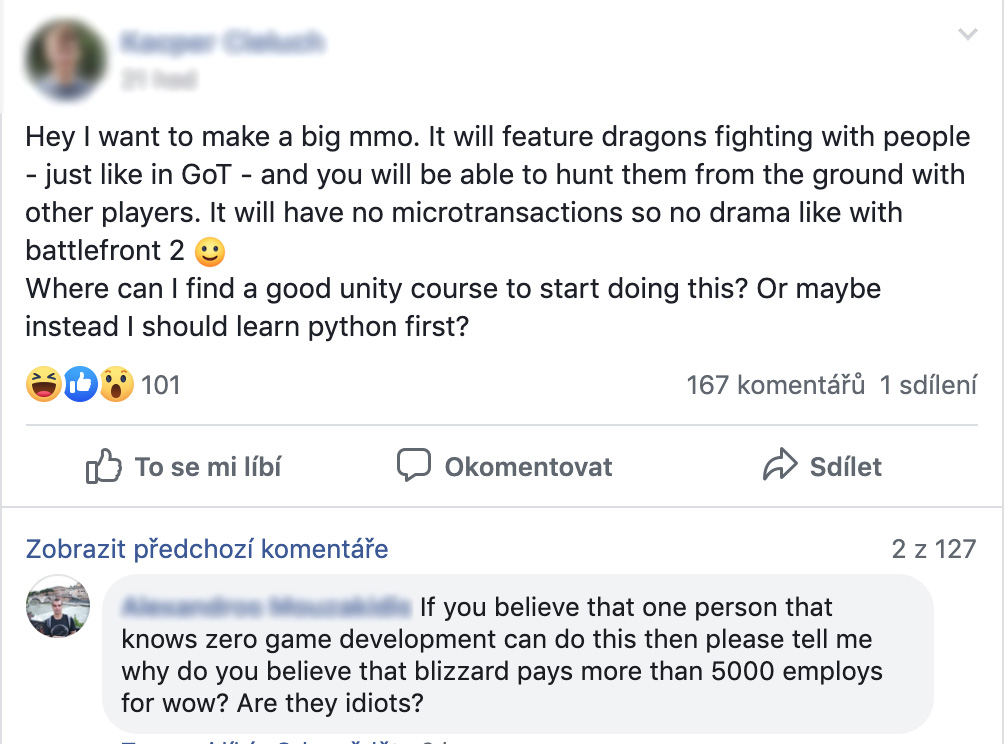
Task: Click the smiley emoji after battlefront 2
Action: [x=210, y=252]
